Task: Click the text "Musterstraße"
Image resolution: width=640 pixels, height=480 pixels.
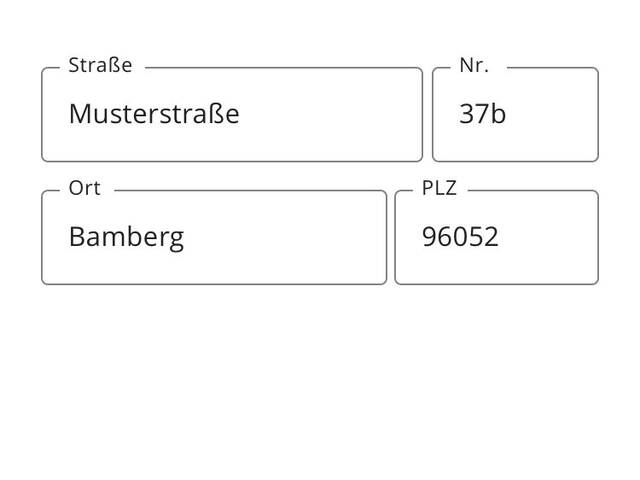Action: [153, 114]
